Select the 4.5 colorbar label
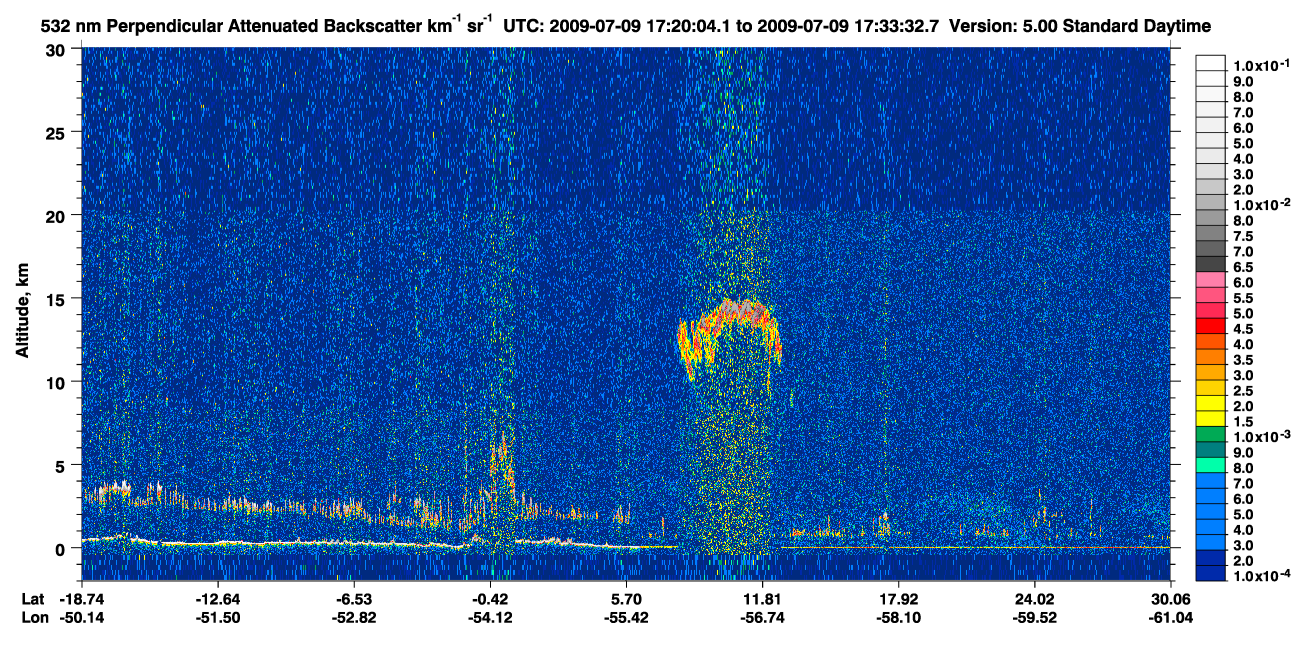Image resolution: width=1300 pixels, height=667 pixels. pos(1243,329)
